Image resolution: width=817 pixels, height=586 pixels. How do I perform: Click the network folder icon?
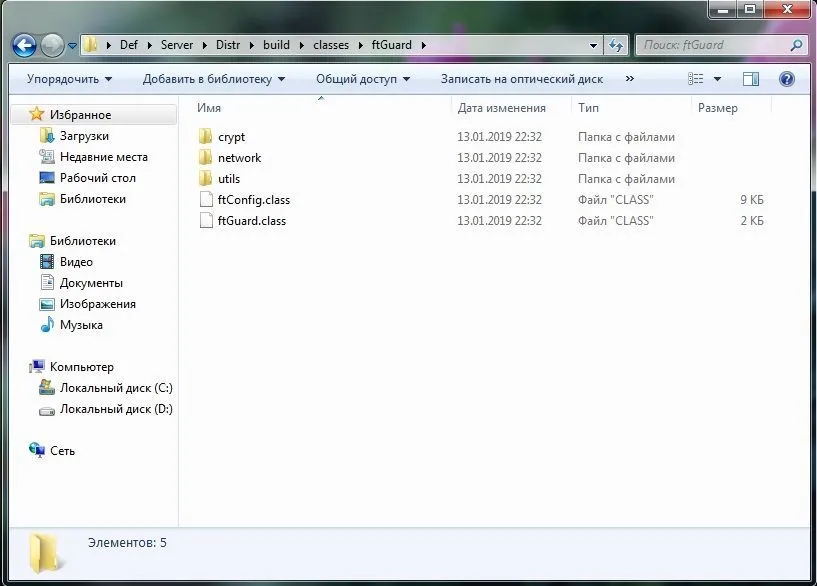205,158
